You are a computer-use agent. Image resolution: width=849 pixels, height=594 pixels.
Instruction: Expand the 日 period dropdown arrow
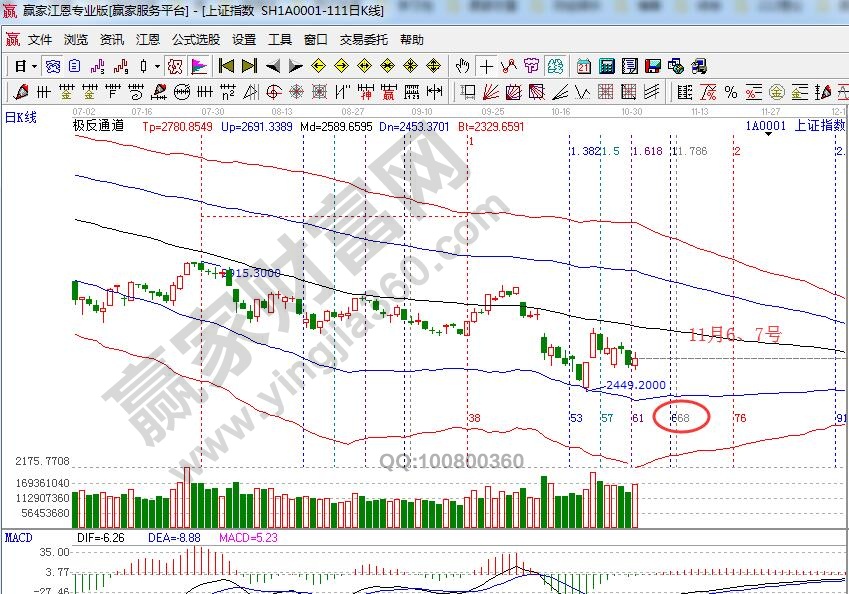point(34,66)
